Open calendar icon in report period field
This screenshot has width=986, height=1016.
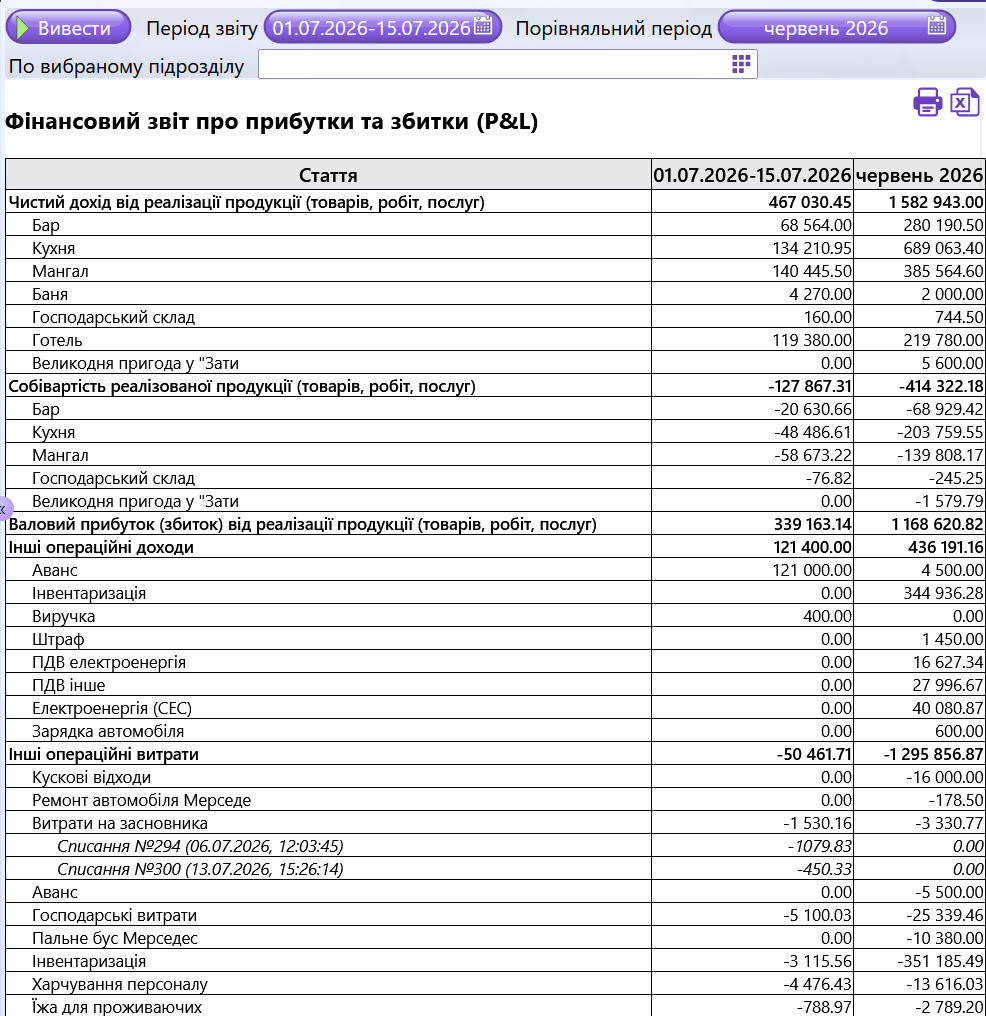coord(483,26)
